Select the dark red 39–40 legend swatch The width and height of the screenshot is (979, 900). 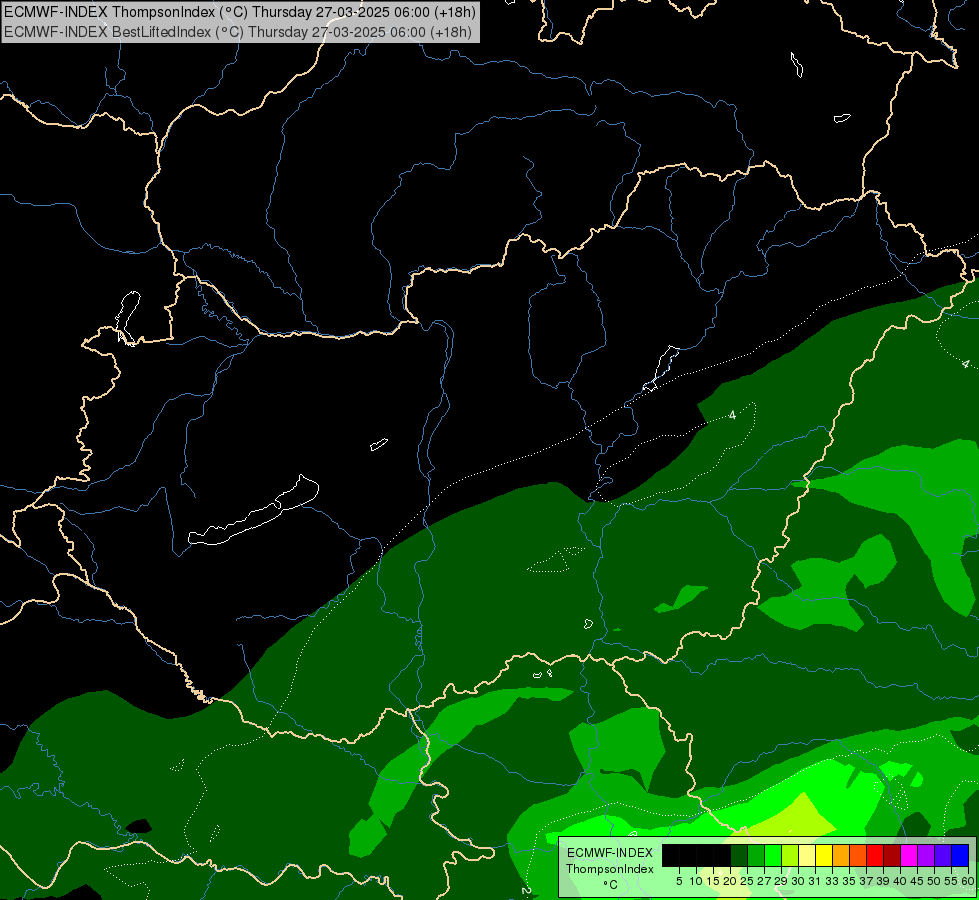(x=892, y=856)
